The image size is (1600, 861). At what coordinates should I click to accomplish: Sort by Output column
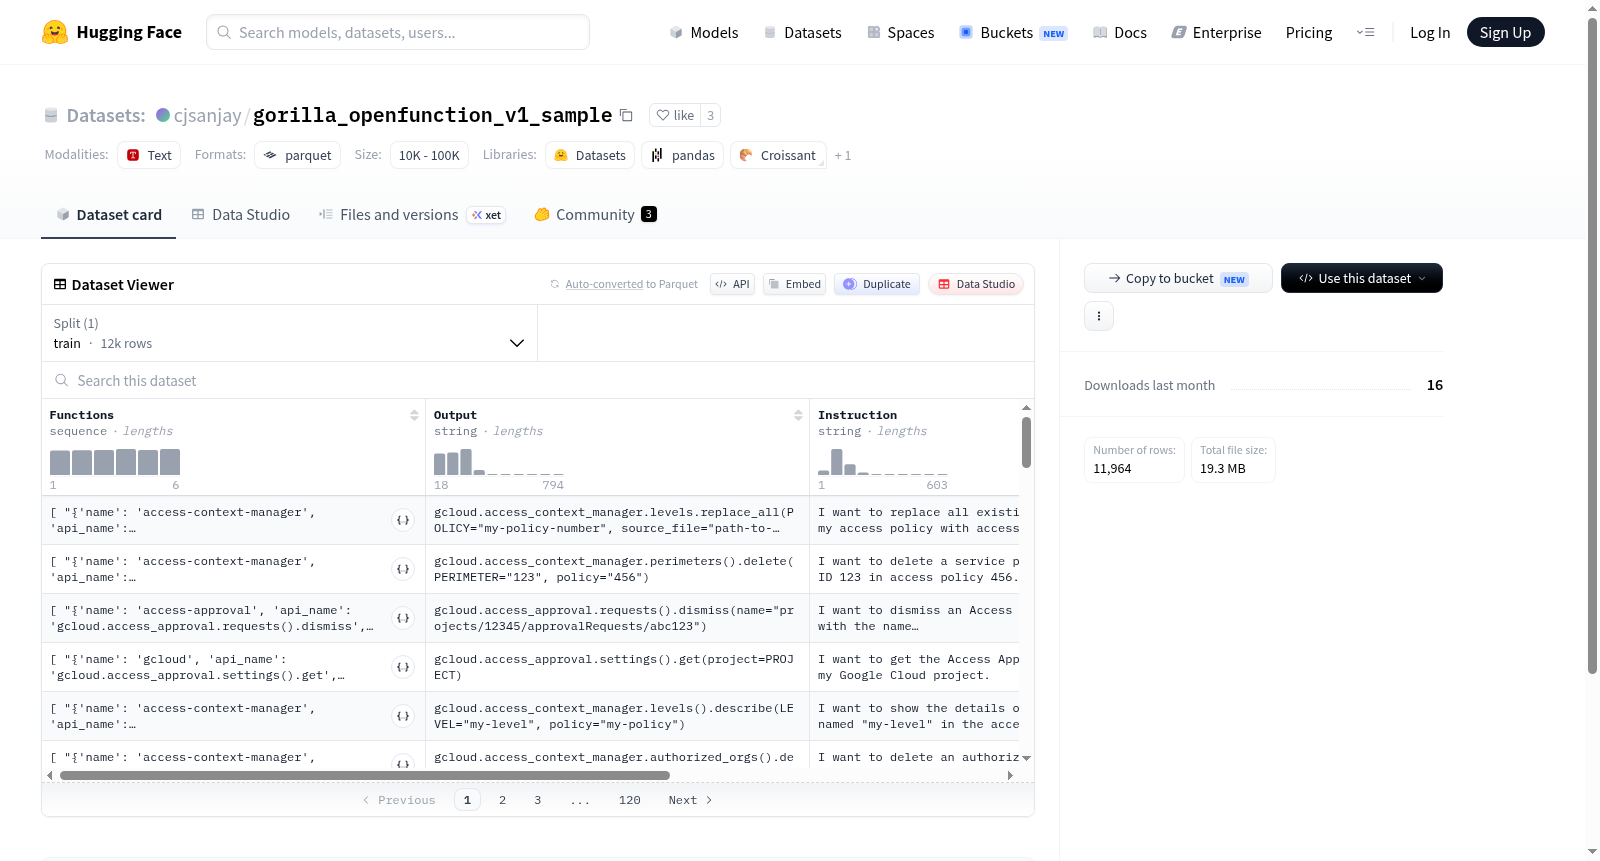click(x=798, y=415)
